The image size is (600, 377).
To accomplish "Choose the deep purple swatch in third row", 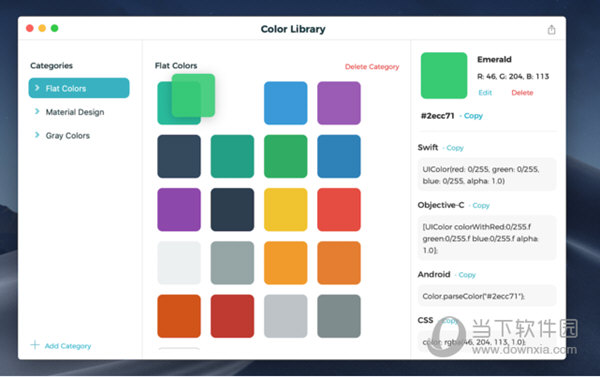I will tap(179, 209).
